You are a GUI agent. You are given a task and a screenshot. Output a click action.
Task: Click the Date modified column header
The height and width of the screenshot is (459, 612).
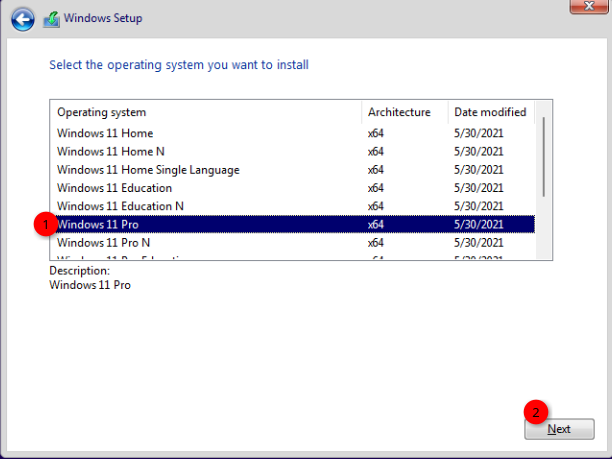tap(490, 112)
